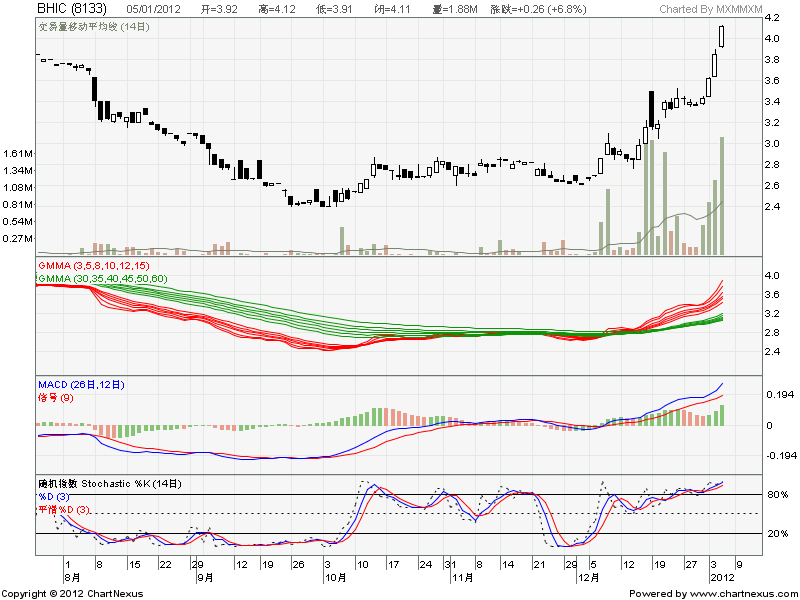Click the blue %D (3) legend label
800x600 pixels.
pos(52,496)
